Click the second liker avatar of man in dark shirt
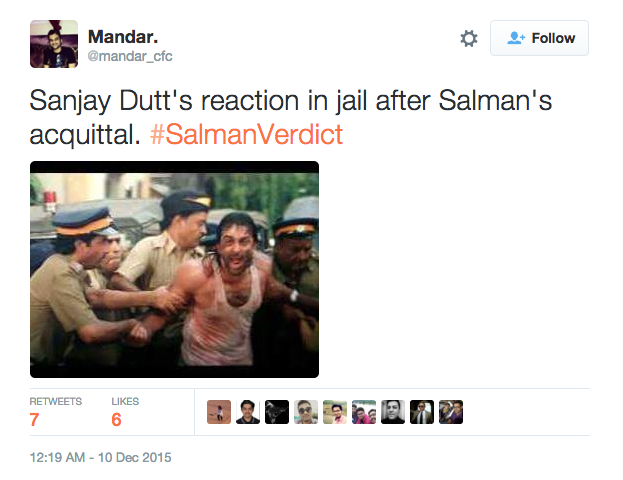Screen dimensions: 623x480 click(x=248, y=412)
